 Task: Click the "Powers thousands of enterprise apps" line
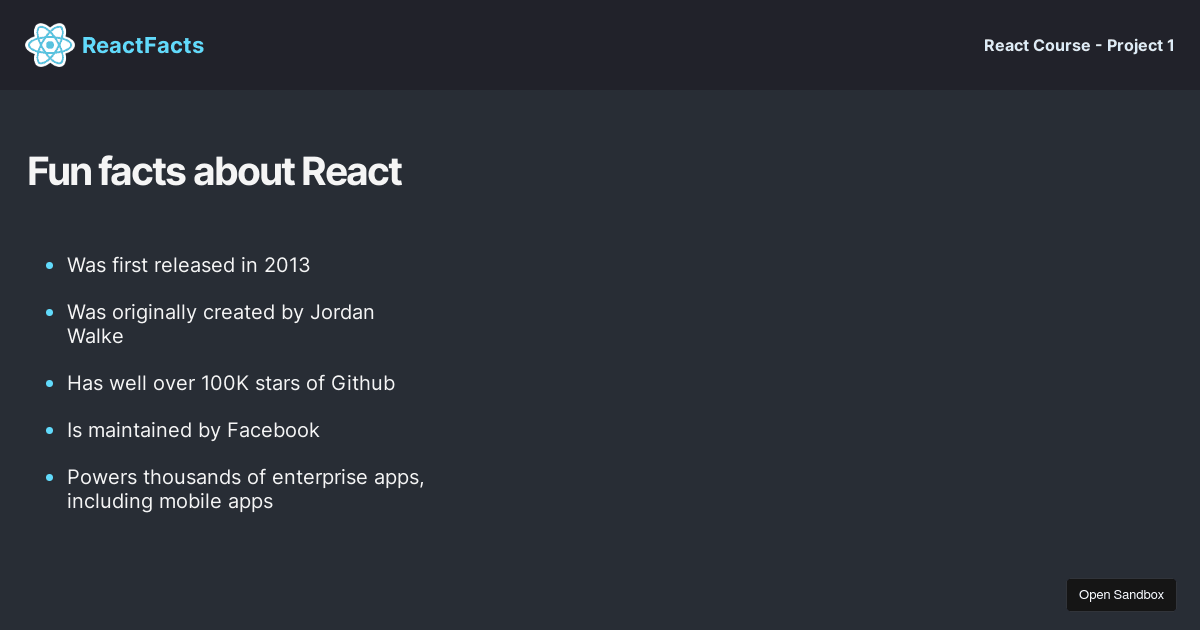245,477
